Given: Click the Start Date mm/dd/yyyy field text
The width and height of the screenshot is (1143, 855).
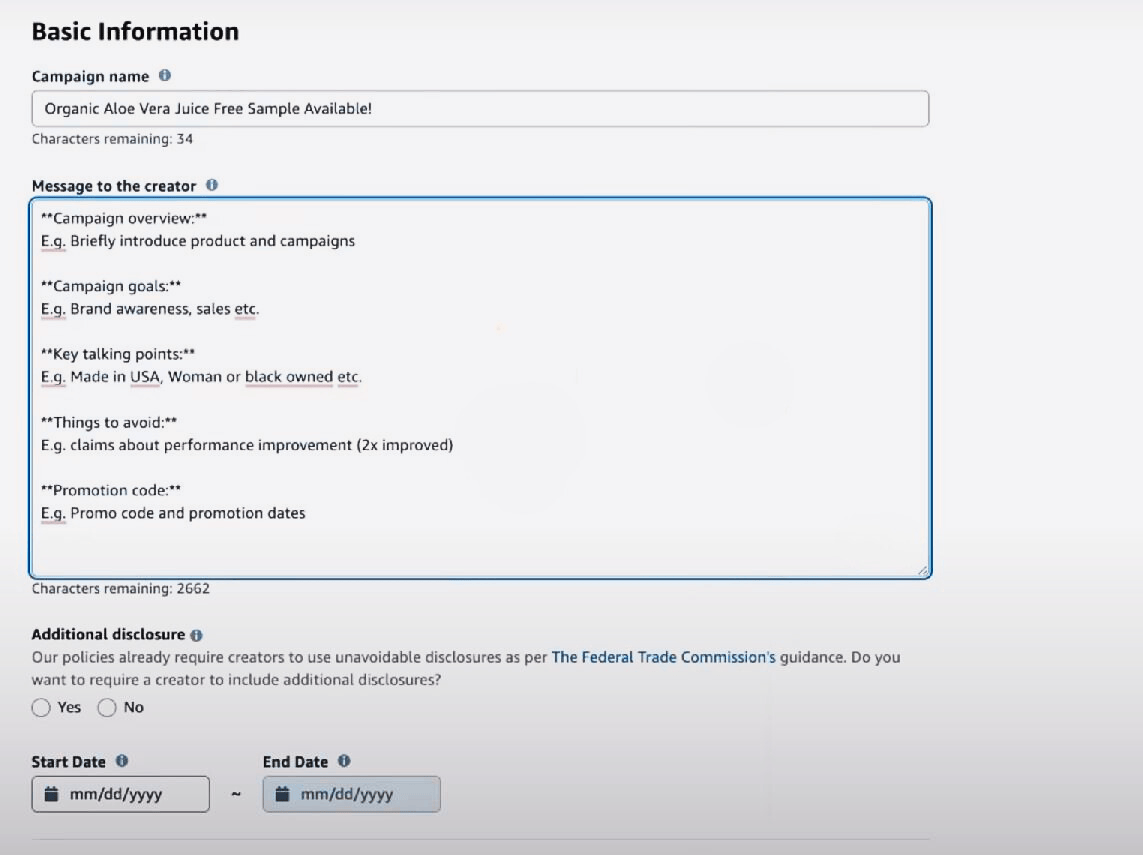Looking at the screenshot, I should (x=116, y=794).
